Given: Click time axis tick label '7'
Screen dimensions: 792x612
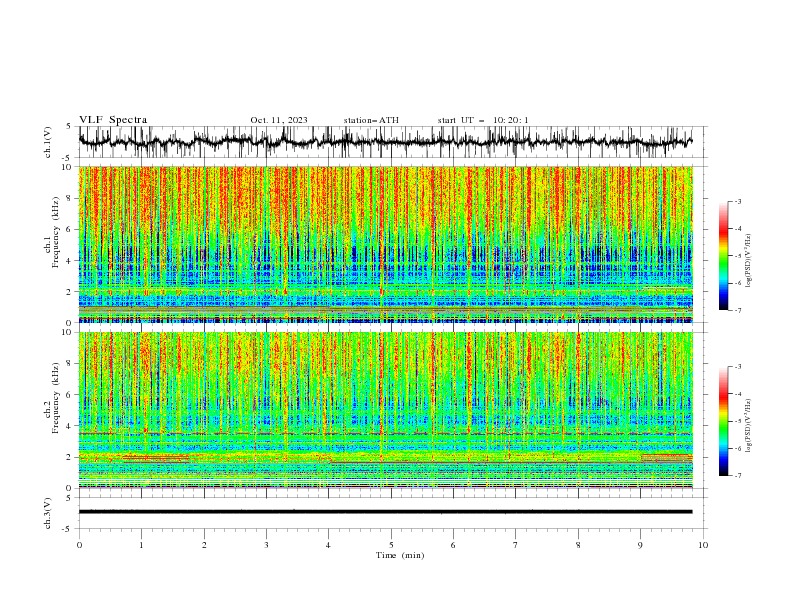Looking at the screenshot, I should (516, 545).
